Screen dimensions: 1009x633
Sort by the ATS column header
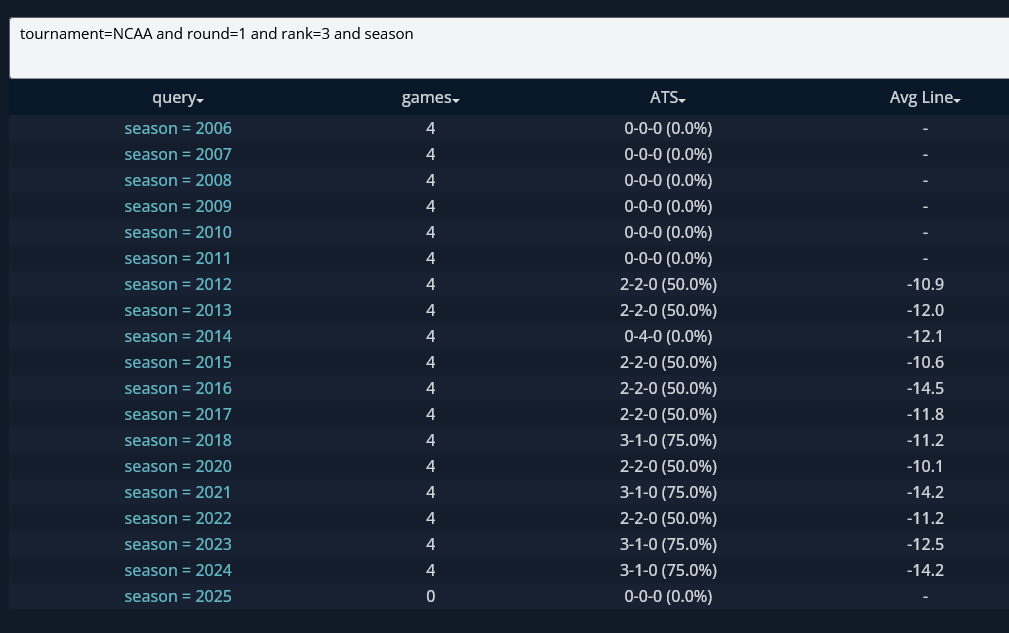pyautogui.click(x=668, y=98)
